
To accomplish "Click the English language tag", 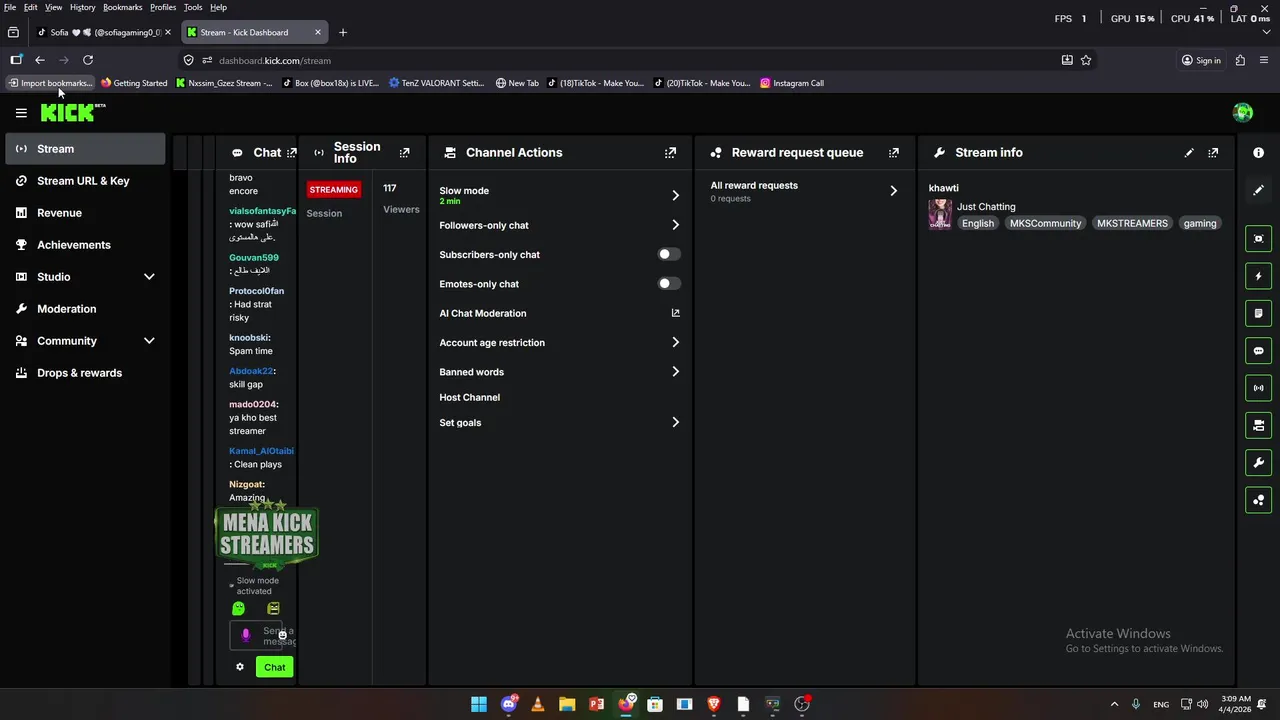I will pos(978,223).
